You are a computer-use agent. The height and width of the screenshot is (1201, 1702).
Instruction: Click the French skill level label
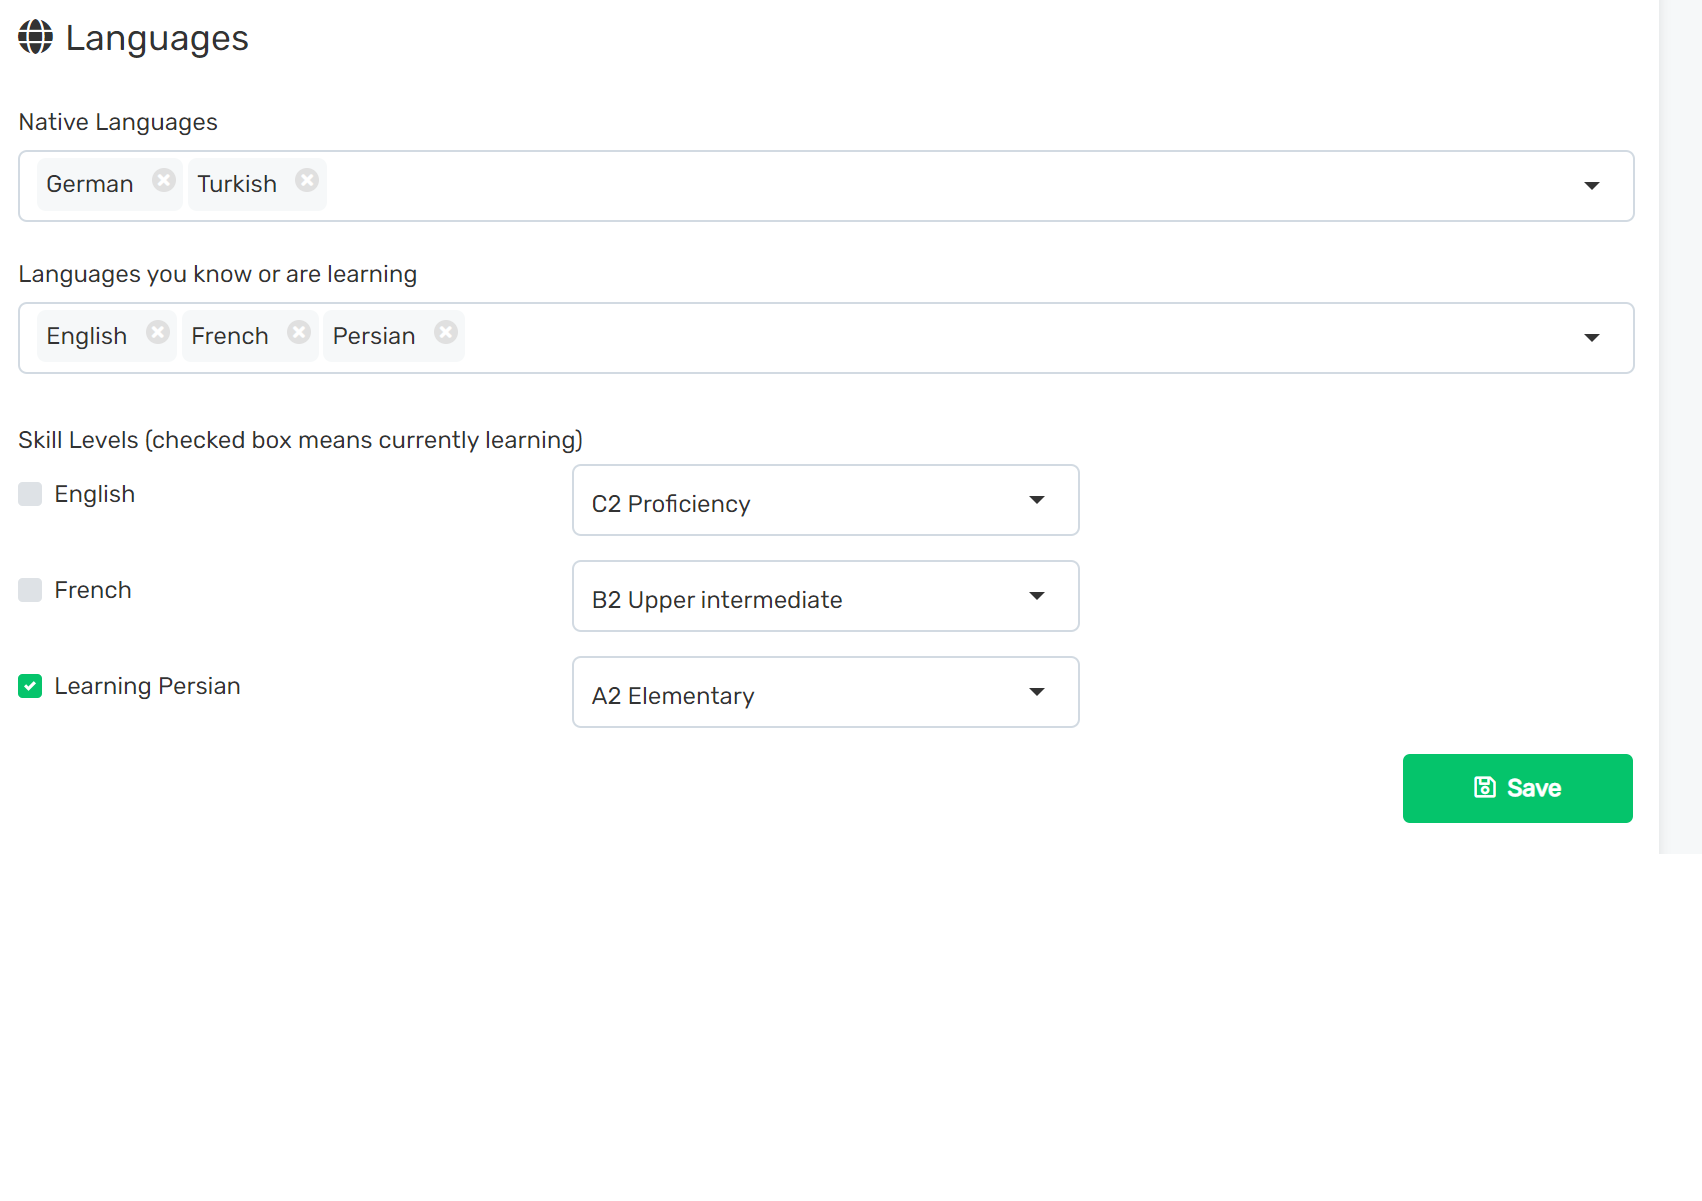tap(93, 590)
